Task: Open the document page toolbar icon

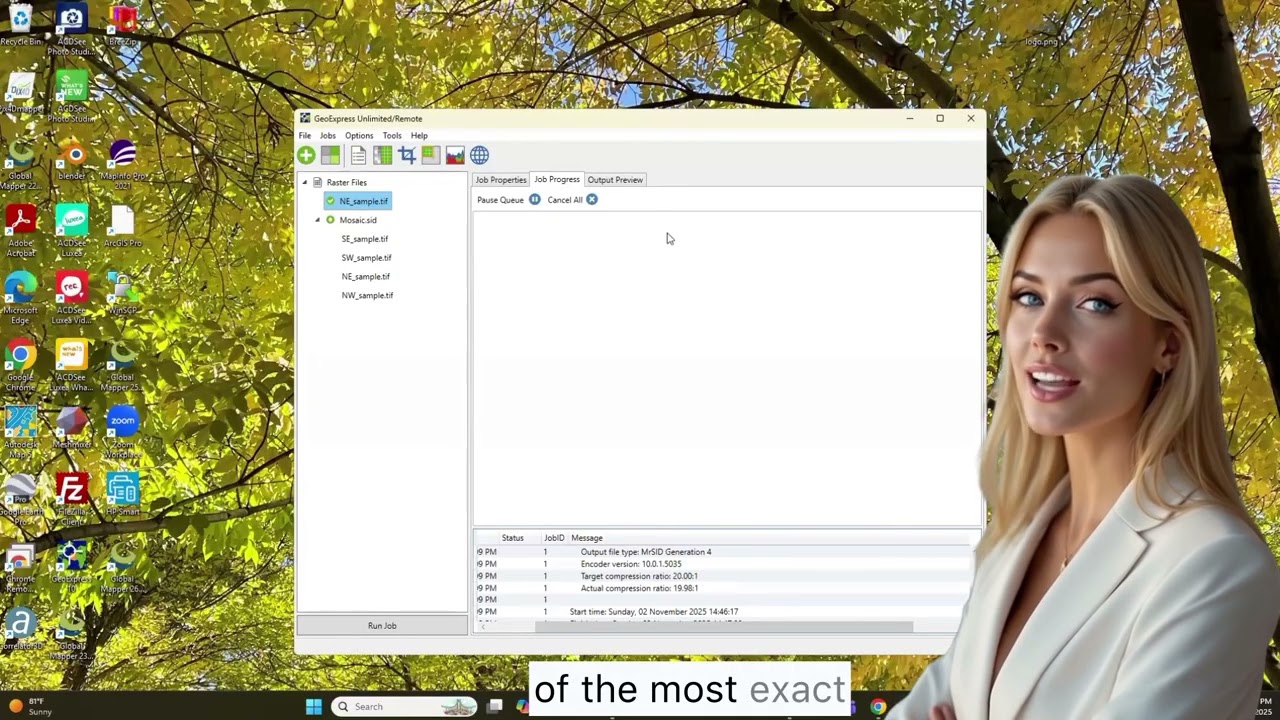Action: click(x=358, y=155)
